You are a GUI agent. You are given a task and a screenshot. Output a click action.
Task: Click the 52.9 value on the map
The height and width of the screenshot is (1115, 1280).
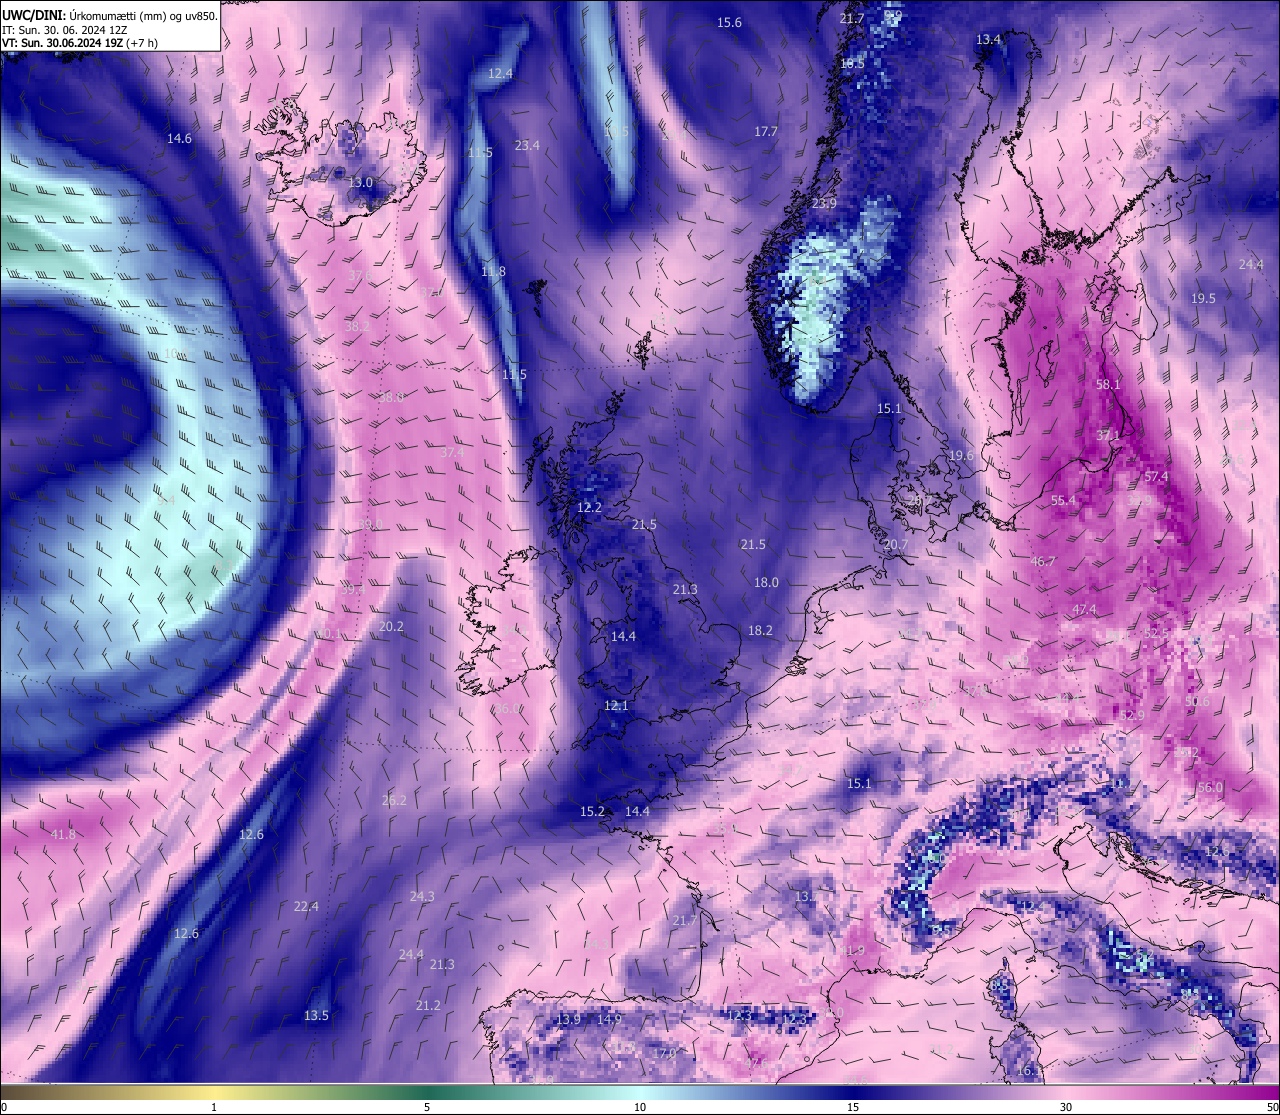(x=1132, y=716)
